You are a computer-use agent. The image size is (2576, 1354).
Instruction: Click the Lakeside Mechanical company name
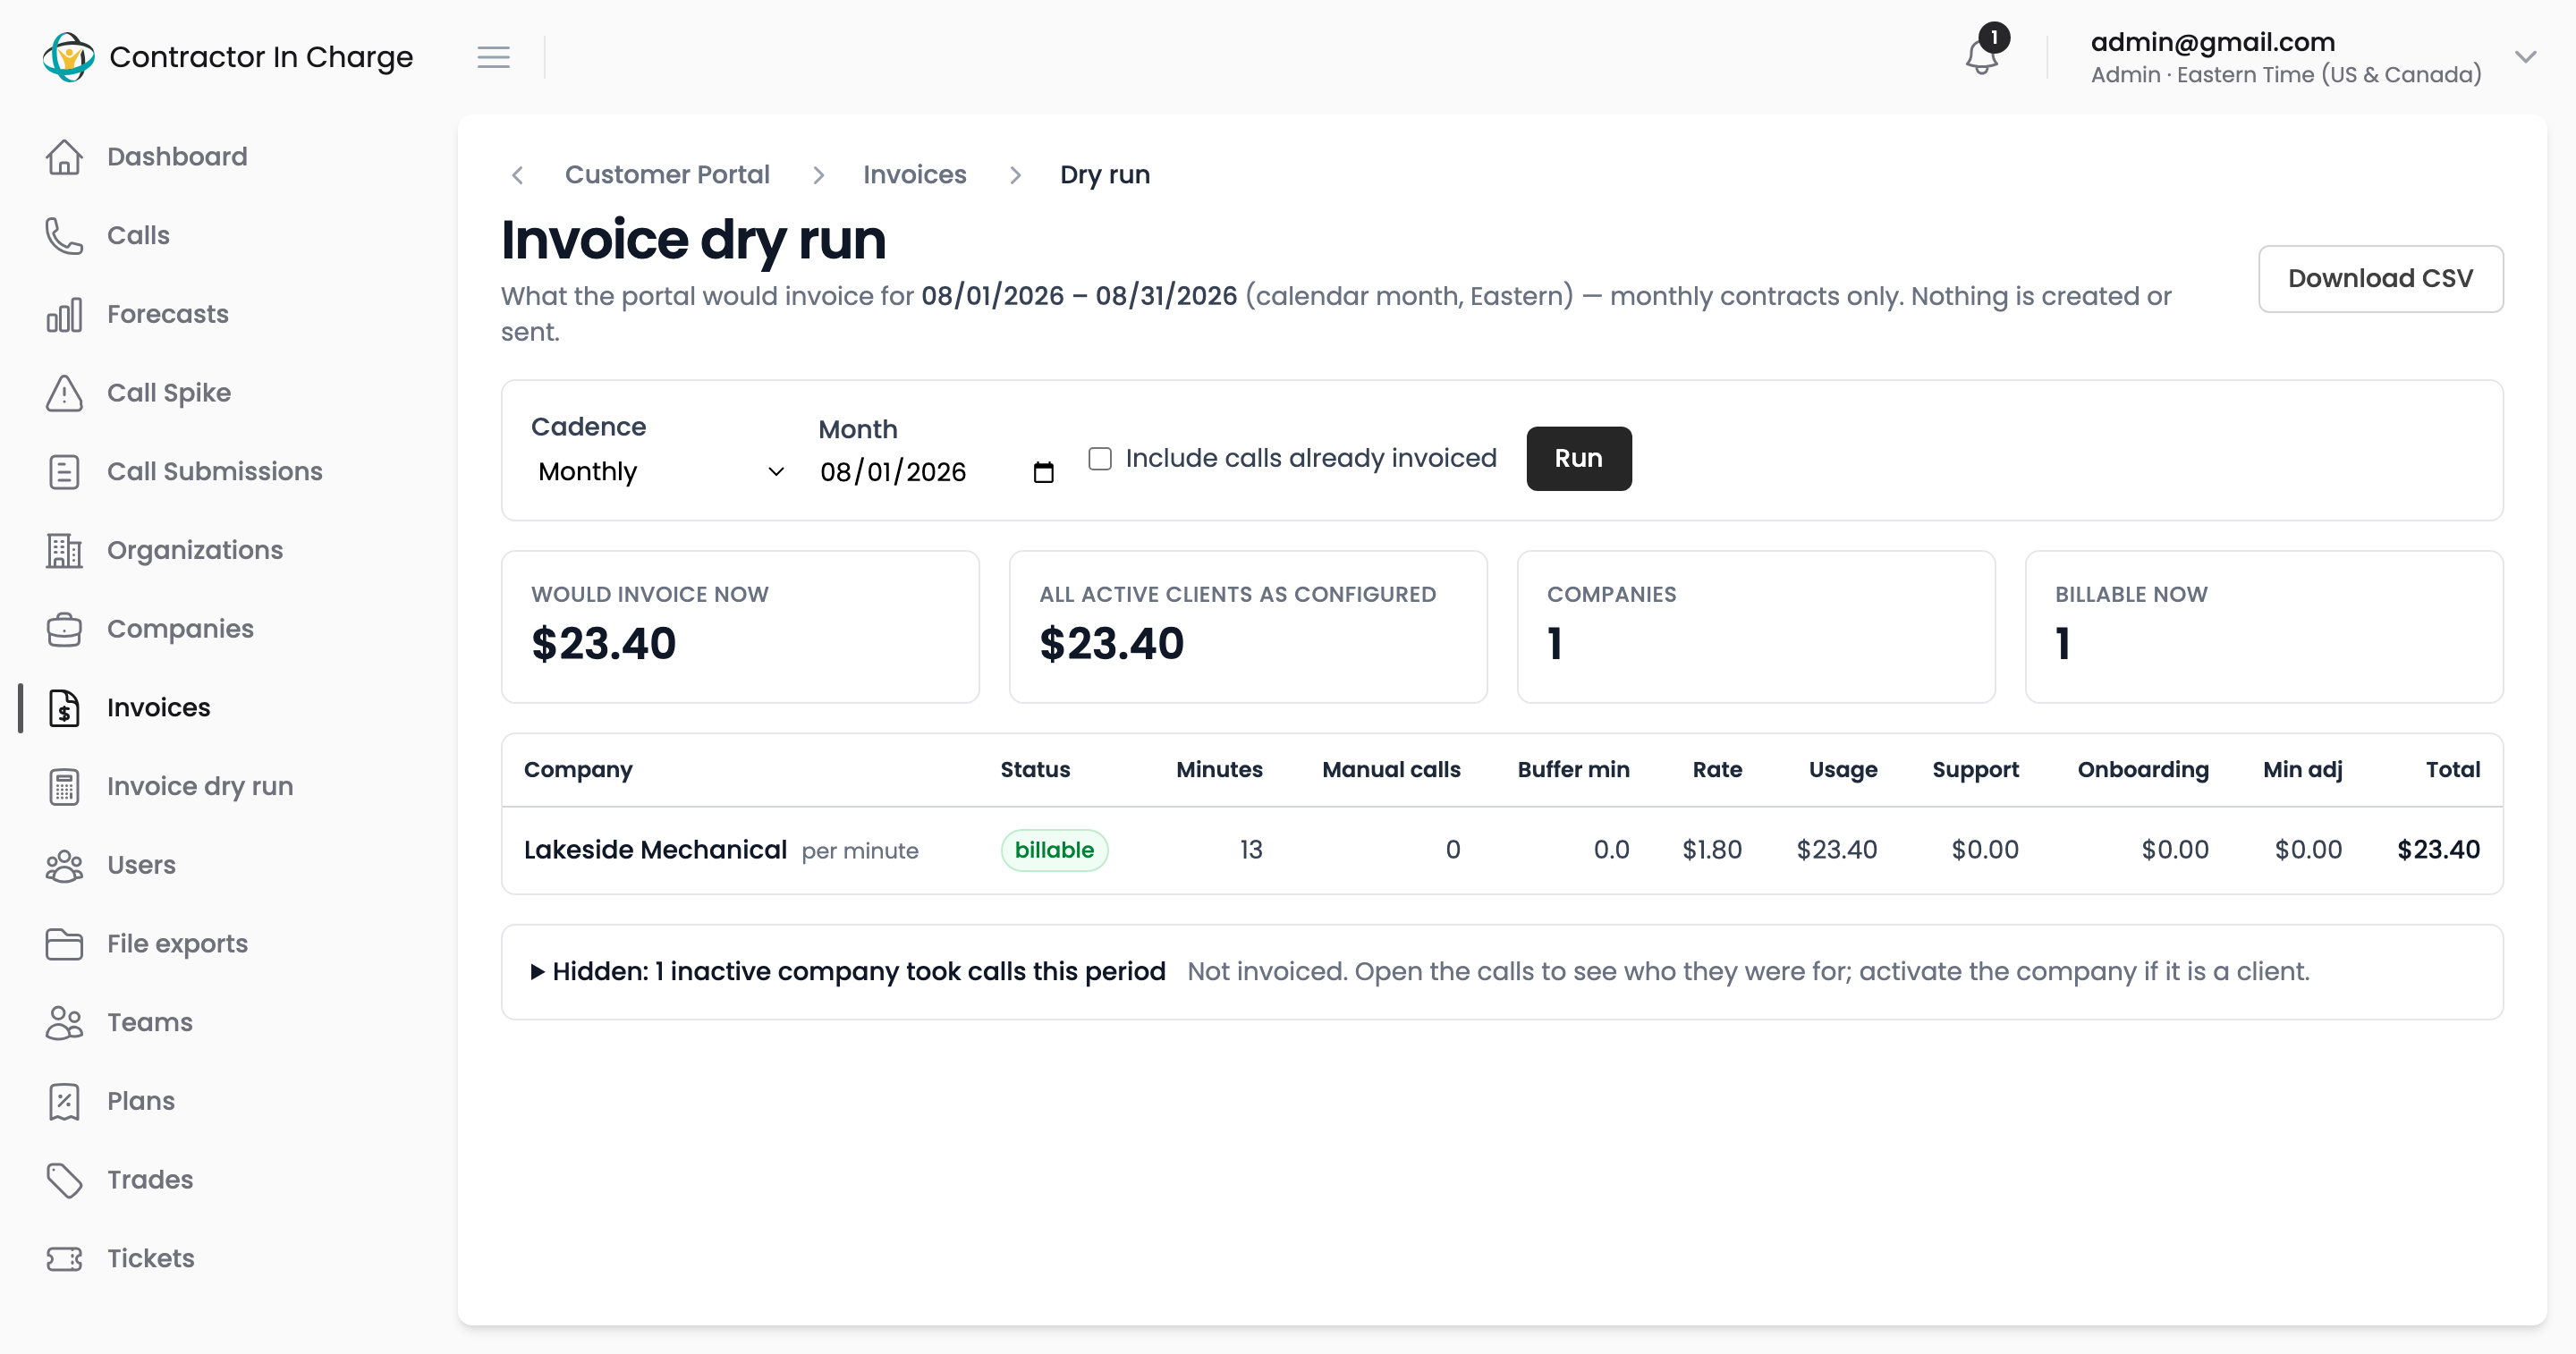tap(655, 850)
